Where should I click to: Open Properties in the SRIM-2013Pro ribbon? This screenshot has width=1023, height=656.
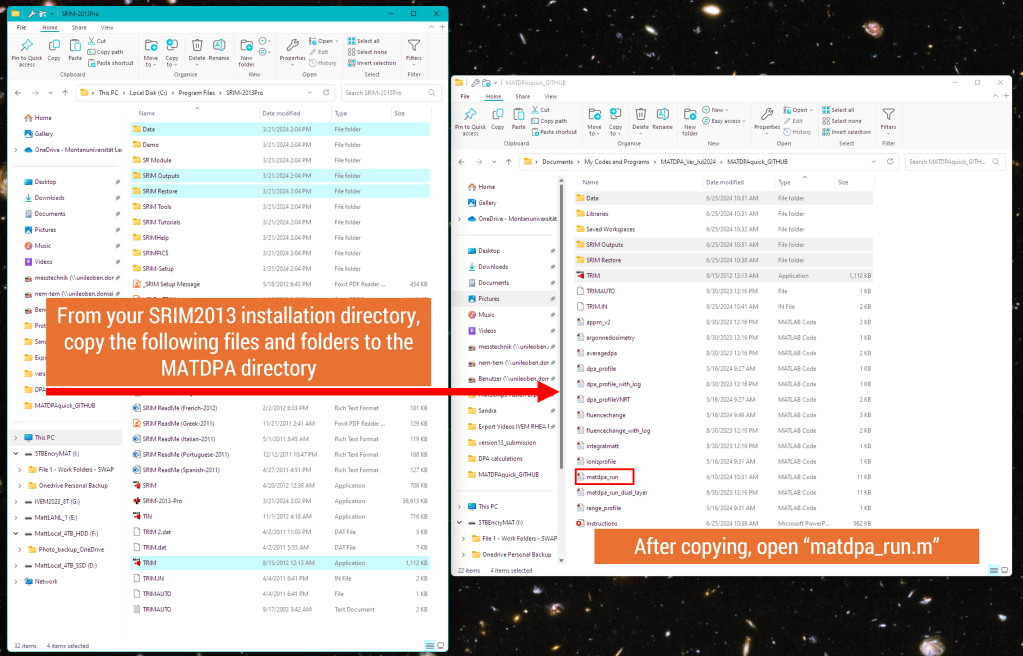pos(292,49)
